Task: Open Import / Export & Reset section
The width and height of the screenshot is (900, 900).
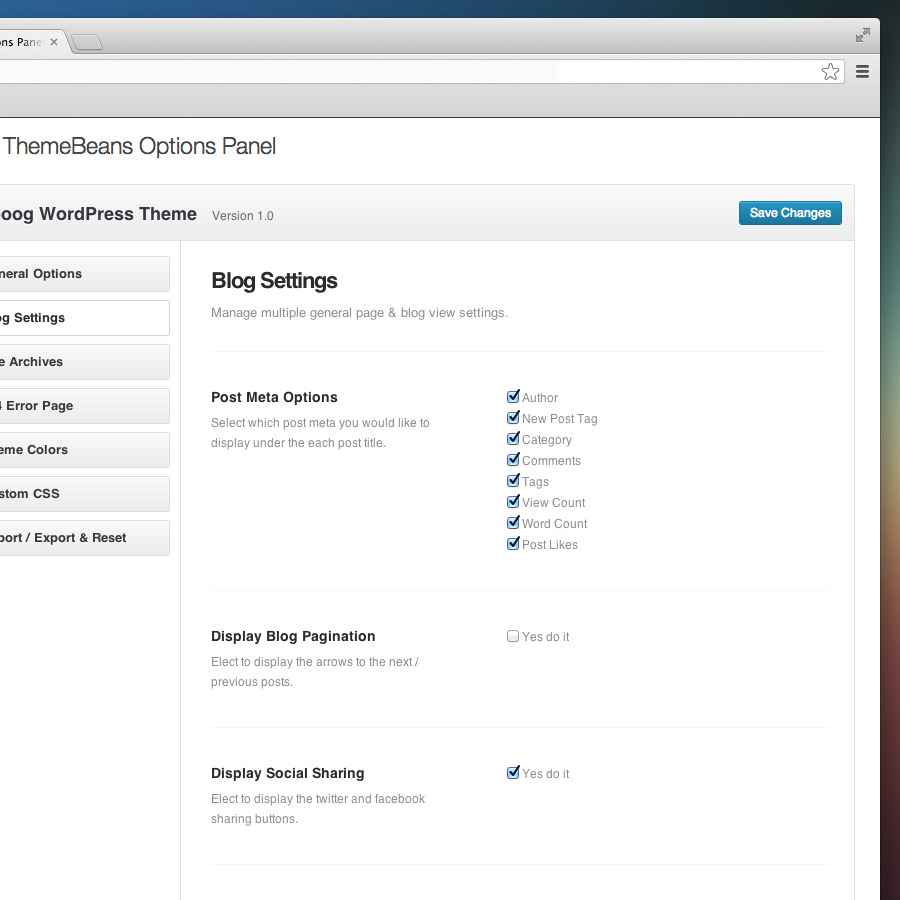Action: coord(80,538)
